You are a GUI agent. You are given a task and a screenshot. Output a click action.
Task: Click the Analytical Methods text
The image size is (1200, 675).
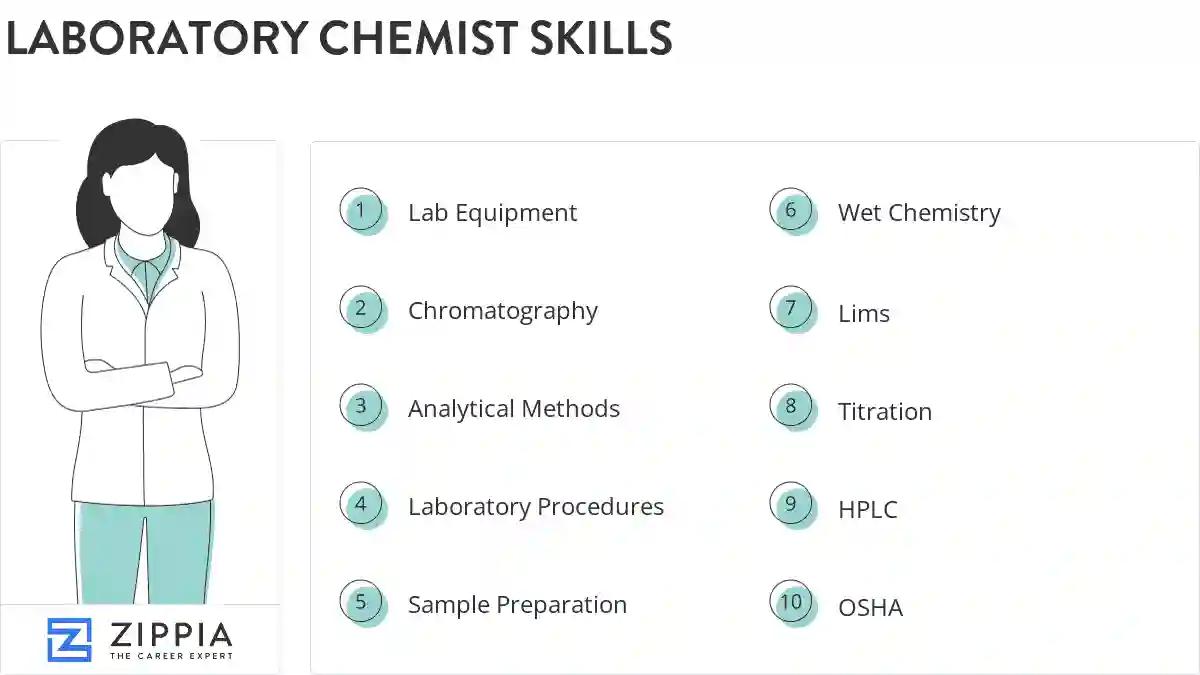pyautogui.click(x=513, y=409)
